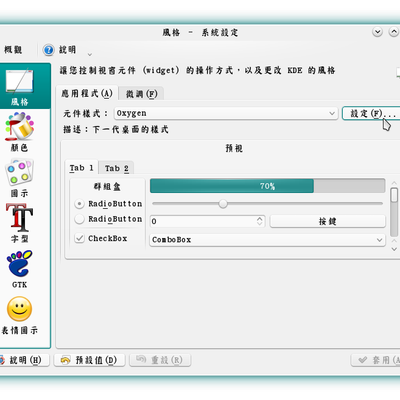Click the preview scrollbar bottom down arrow
This screenshot has height=400, width=400.
click(x=394, y=249)
